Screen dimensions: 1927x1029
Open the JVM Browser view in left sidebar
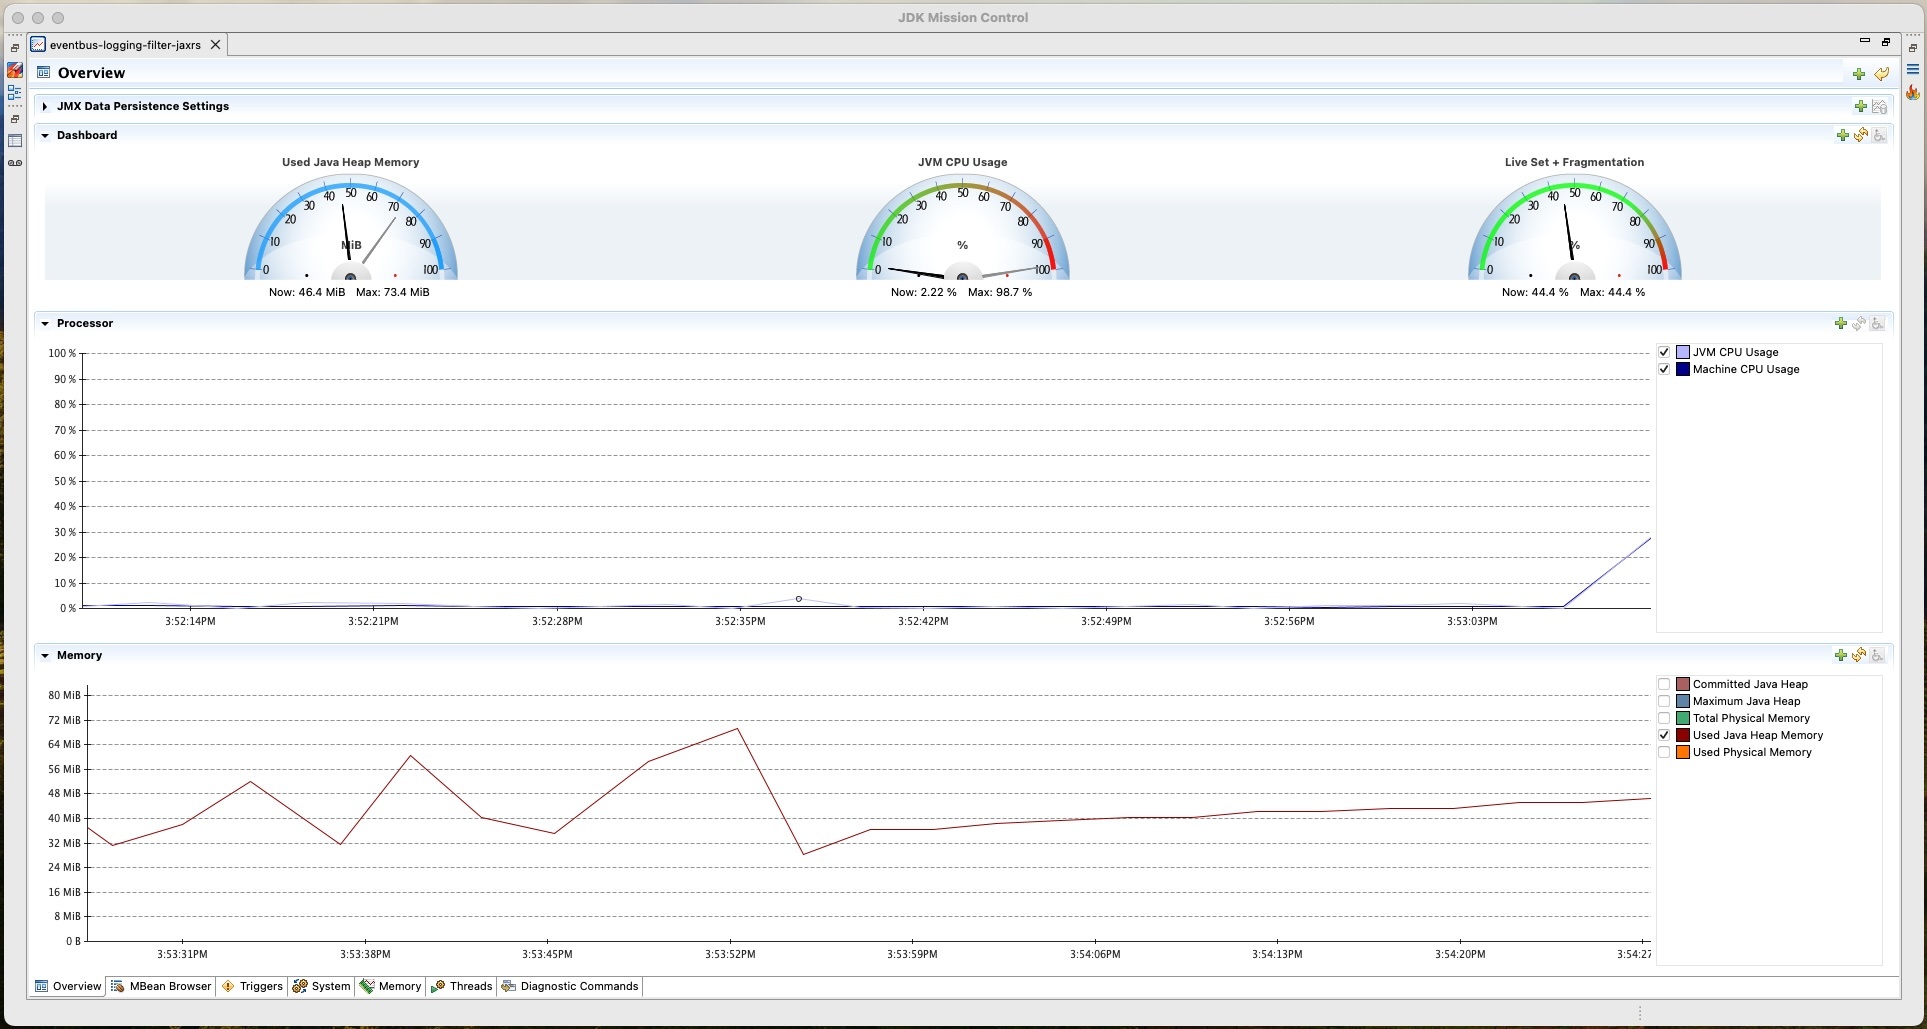pos(14,70)
